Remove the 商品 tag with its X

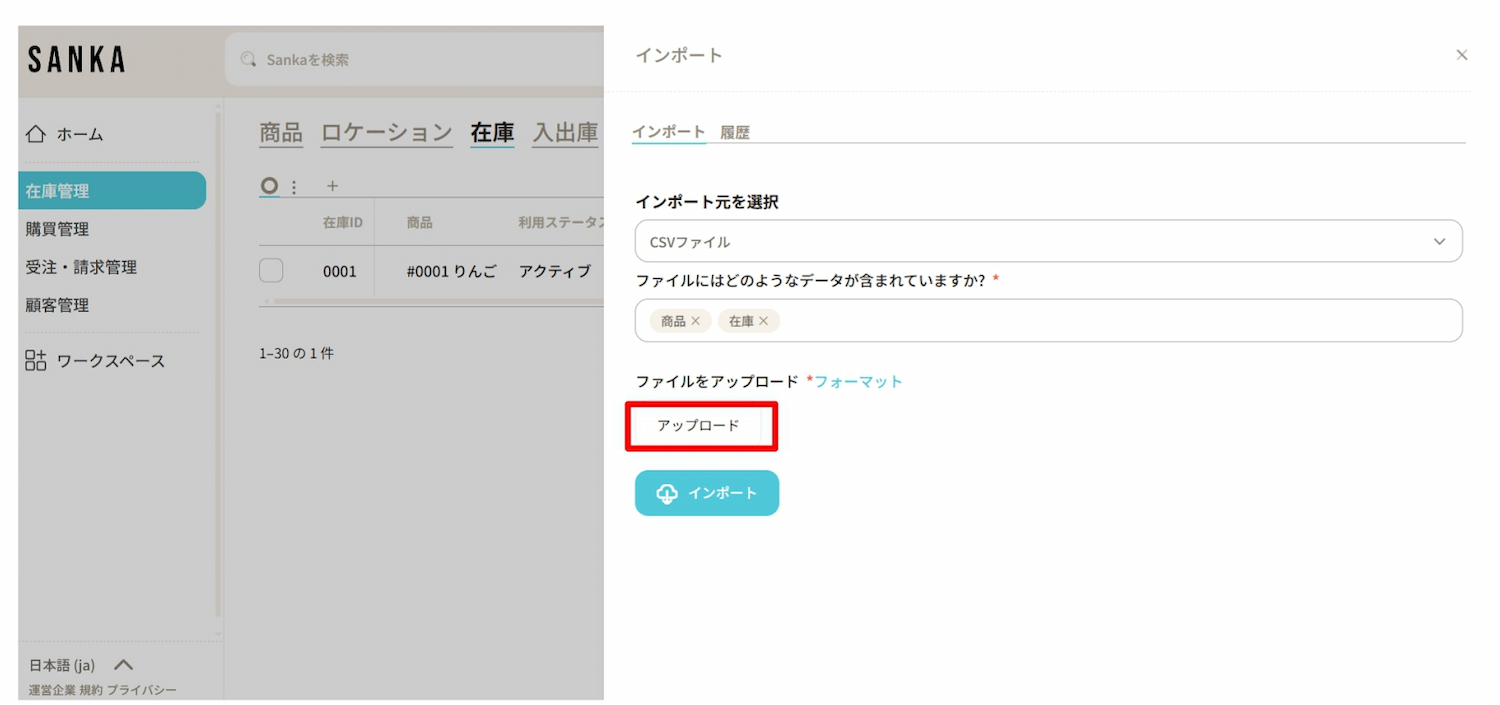[696, 321]
